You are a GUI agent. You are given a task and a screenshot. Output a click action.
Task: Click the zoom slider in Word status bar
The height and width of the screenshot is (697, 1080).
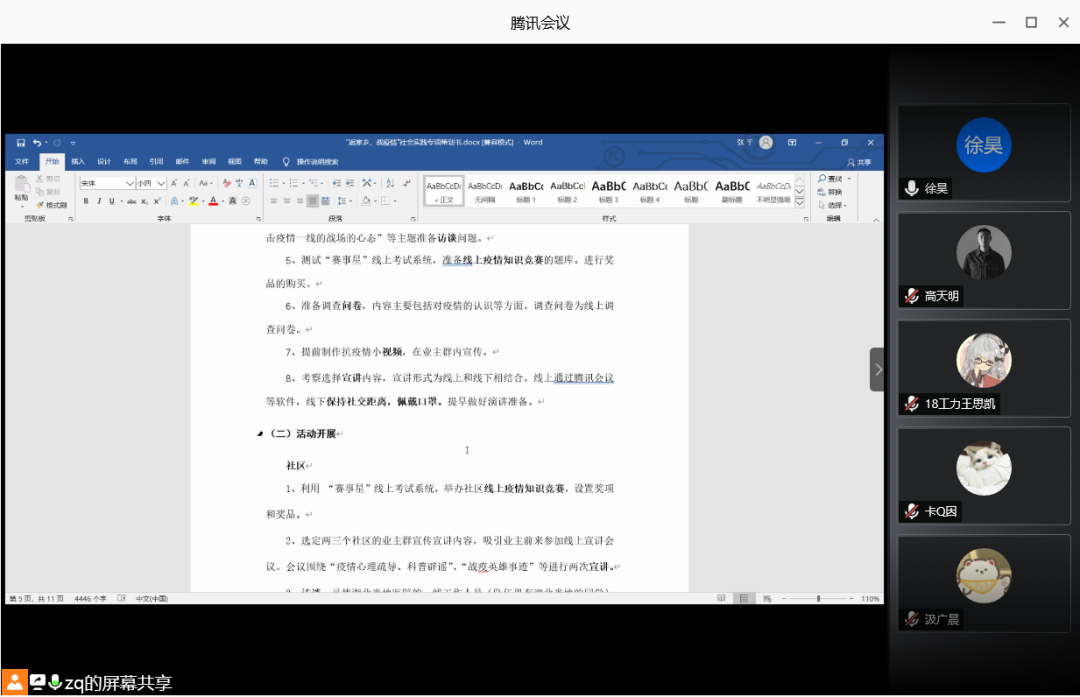click(818, 598)
